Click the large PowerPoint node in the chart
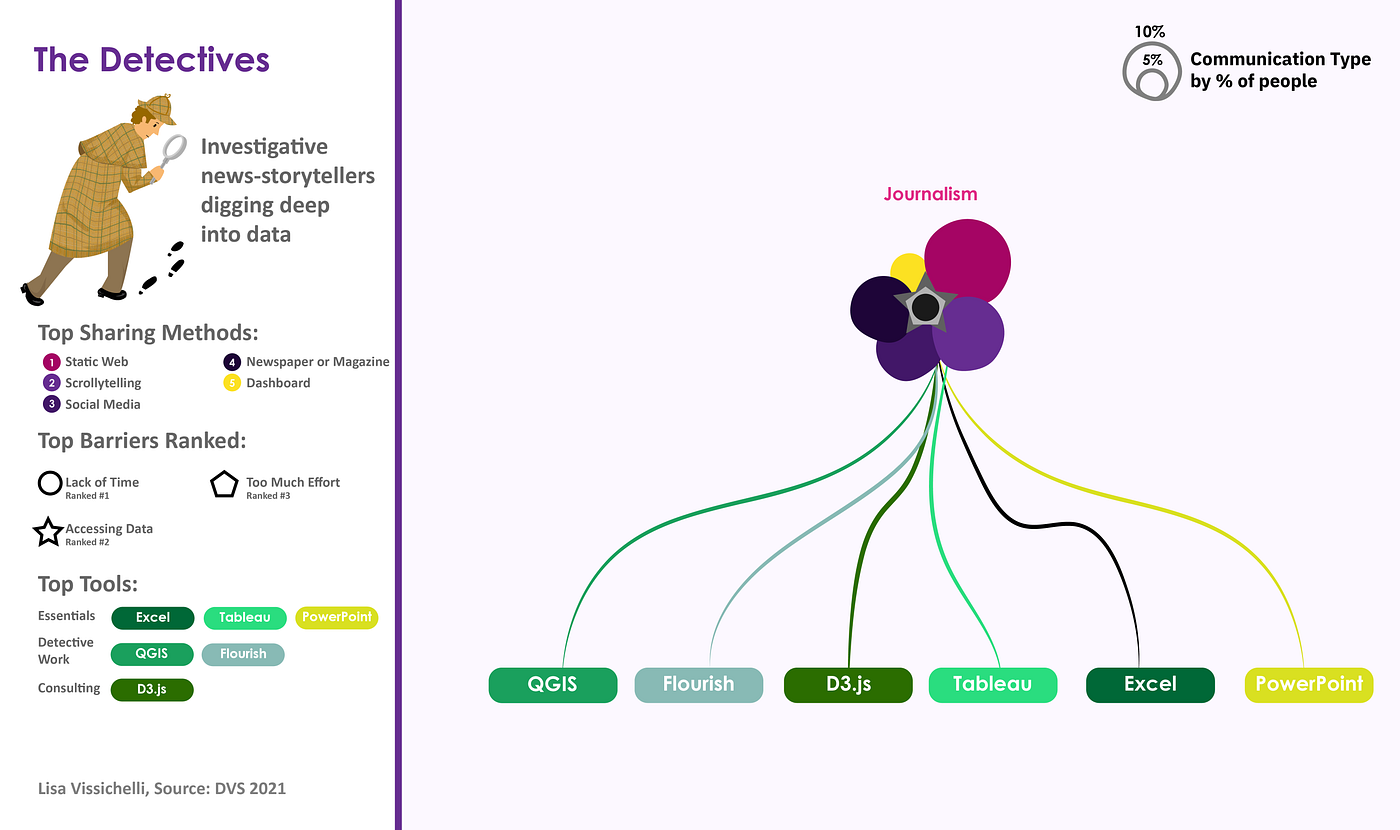The height and width of the screenshot is (830, 1400). (1309, 685)
